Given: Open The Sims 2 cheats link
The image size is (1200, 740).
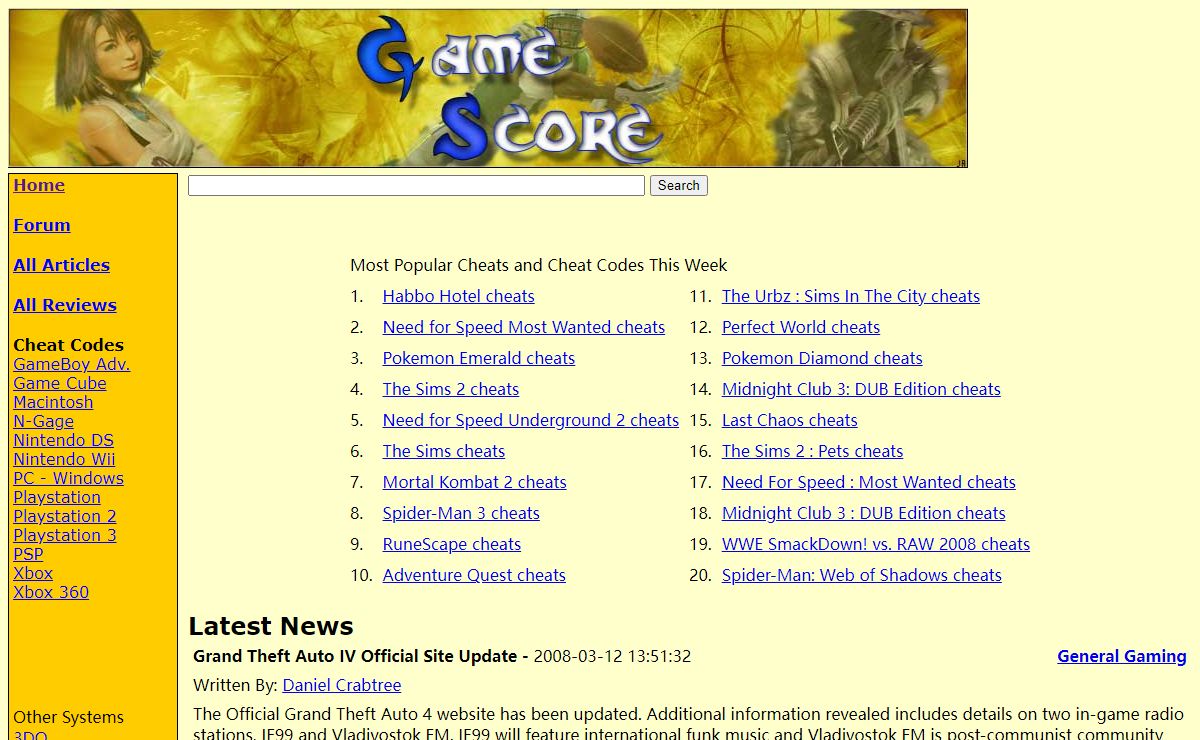Looking at the screenshot, I should pyautogui.click(x=451, y=389).
